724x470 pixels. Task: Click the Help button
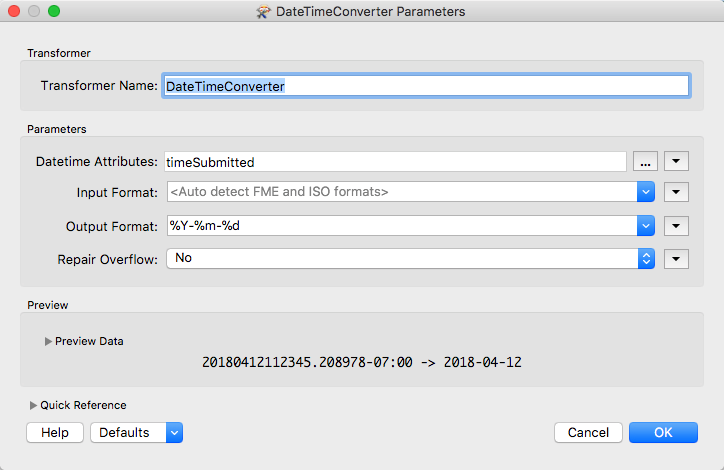coord(55,433)
